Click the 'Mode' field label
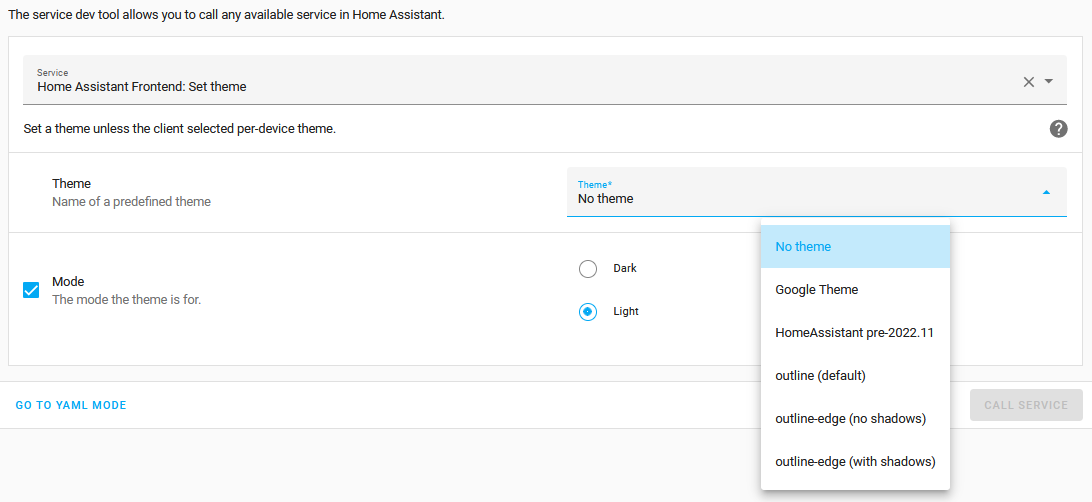 coord(68,282)
